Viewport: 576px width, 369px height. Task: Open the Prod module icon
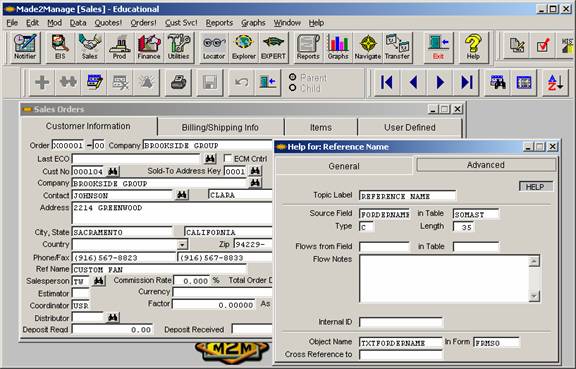[x=119, y=47]
